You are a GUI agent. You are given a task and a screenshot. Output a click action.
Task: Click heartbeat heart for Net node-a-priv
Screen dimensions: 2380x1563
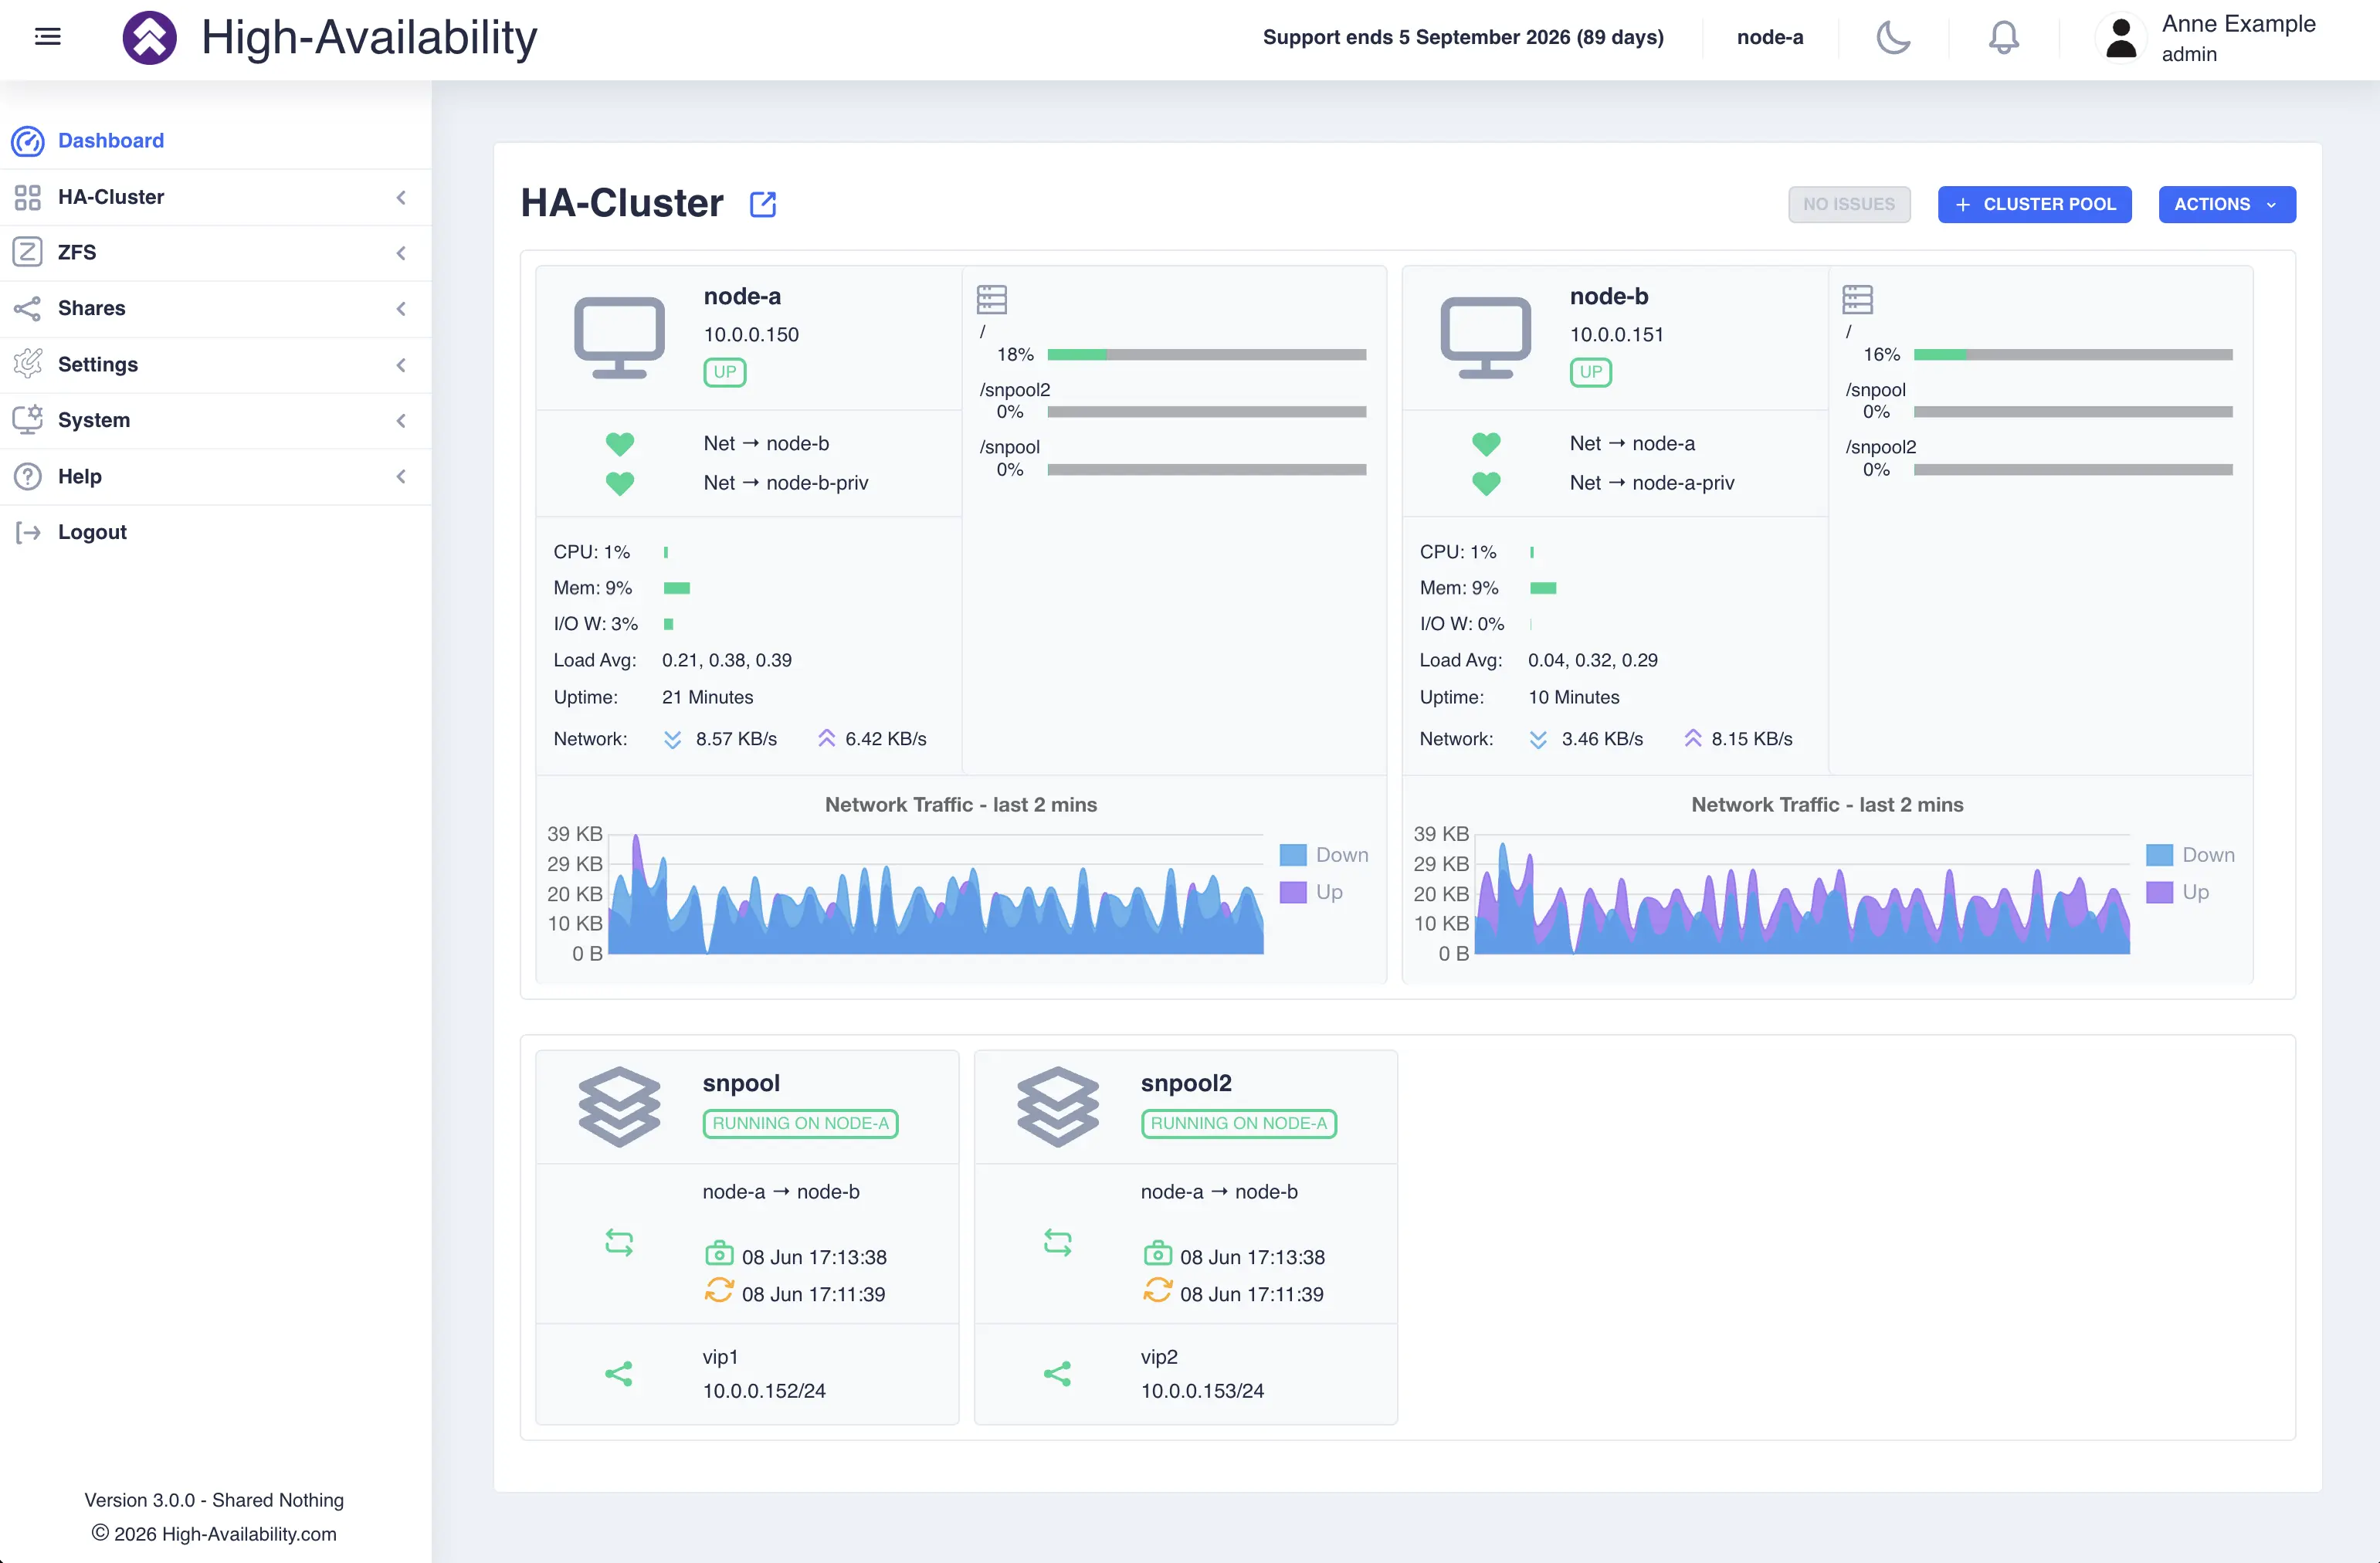point(1486,483)
